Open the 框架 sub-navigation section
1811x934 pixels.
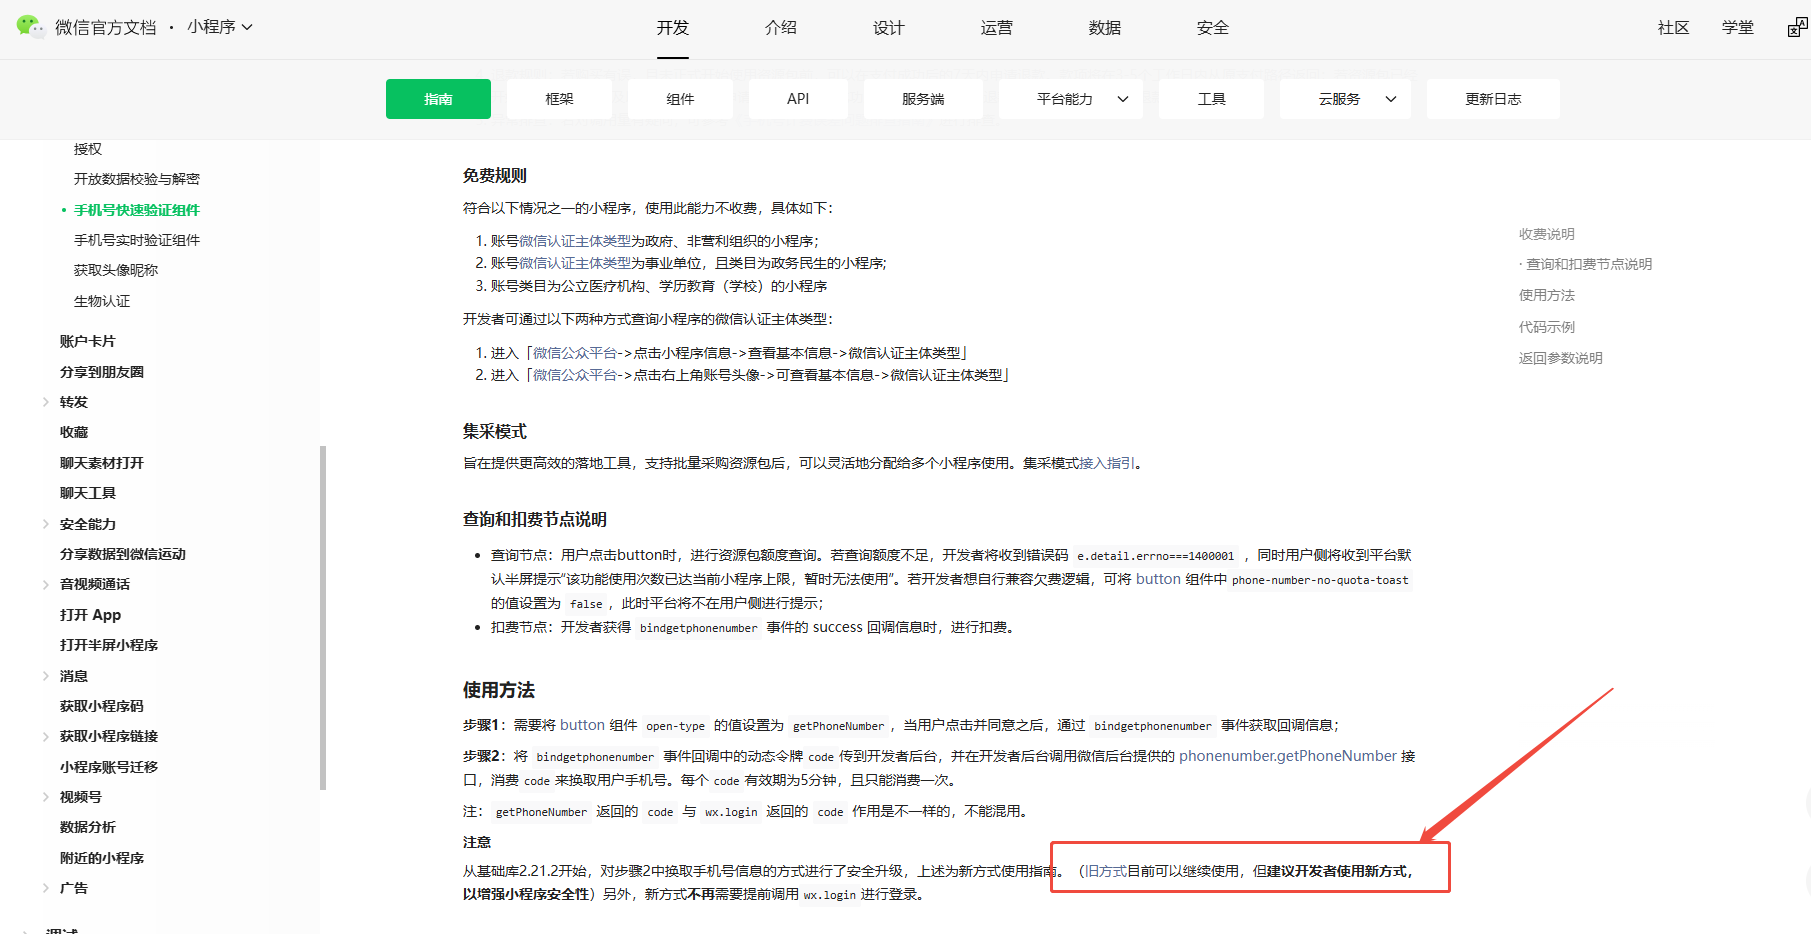click(x=559, y=99)
